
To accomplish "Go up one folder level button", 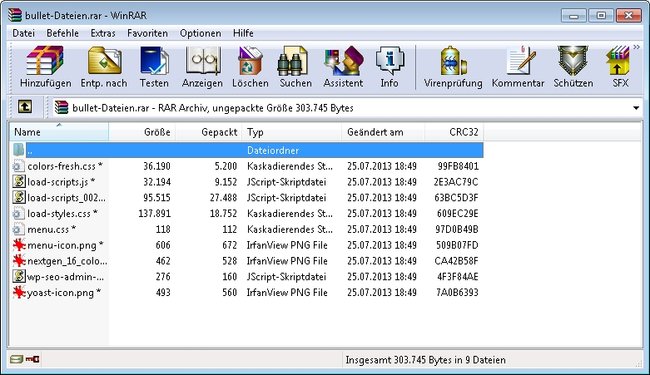I will 25,107.
